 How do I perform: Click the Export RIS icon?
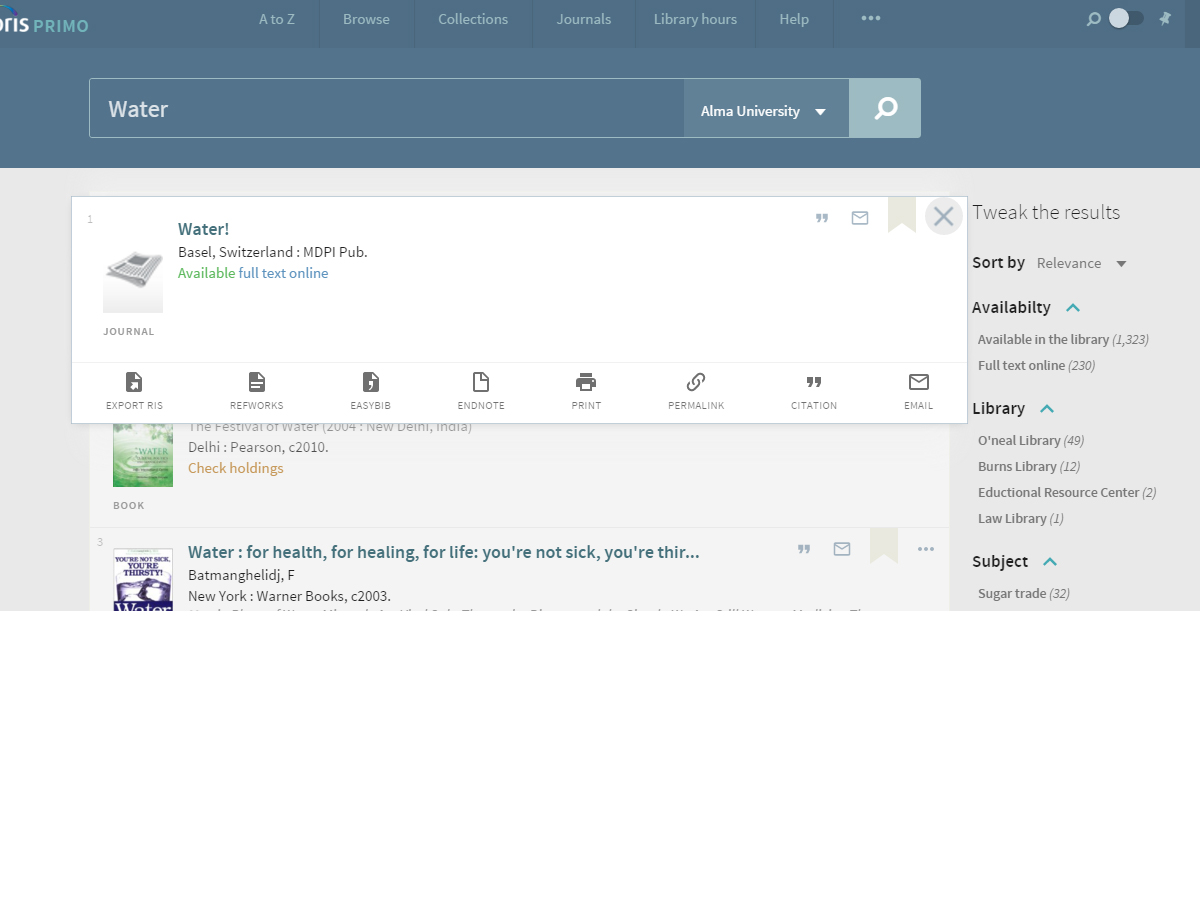134,382
